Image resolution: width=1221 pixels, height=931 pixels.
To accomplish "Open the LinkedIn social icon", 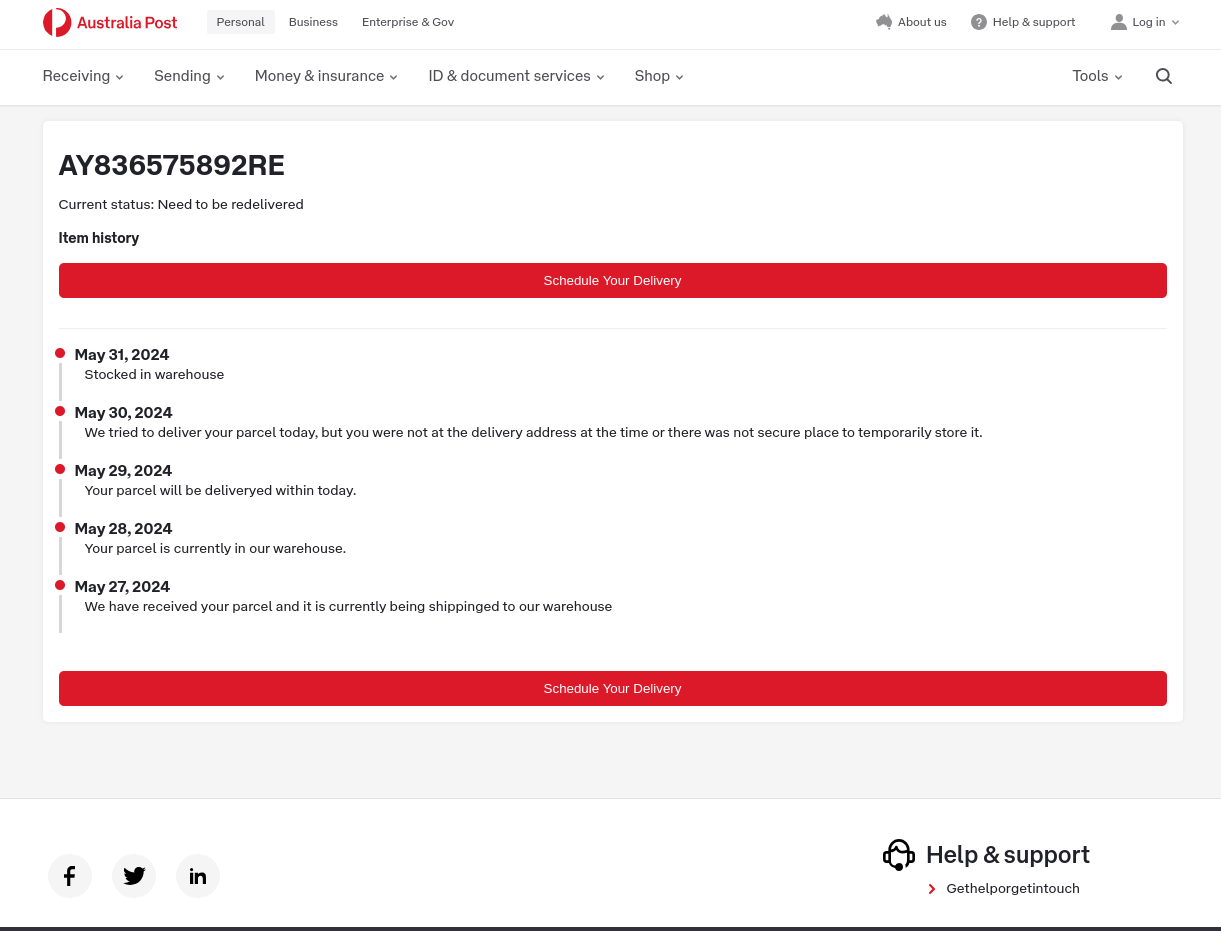I will tap(197, 875).
